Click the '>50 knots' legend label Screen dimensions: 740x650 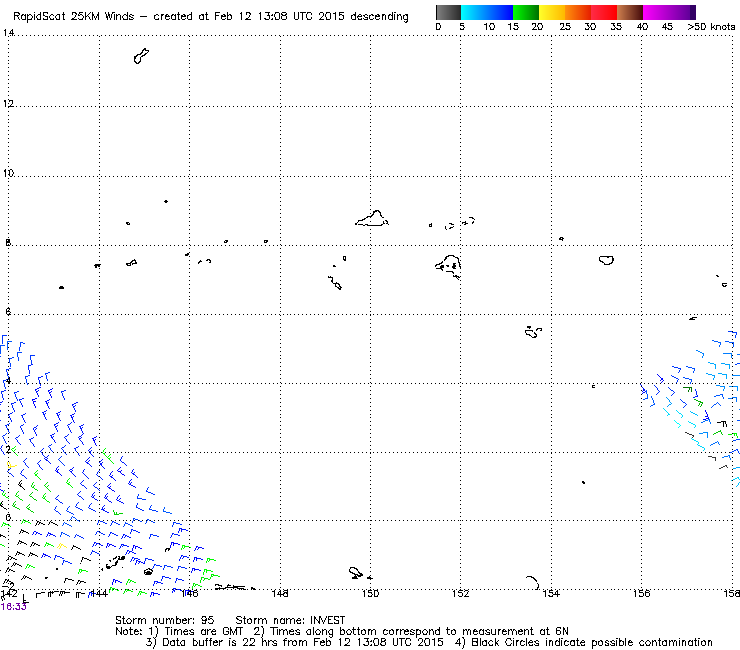pyautogui.click(x=711, y=26)
